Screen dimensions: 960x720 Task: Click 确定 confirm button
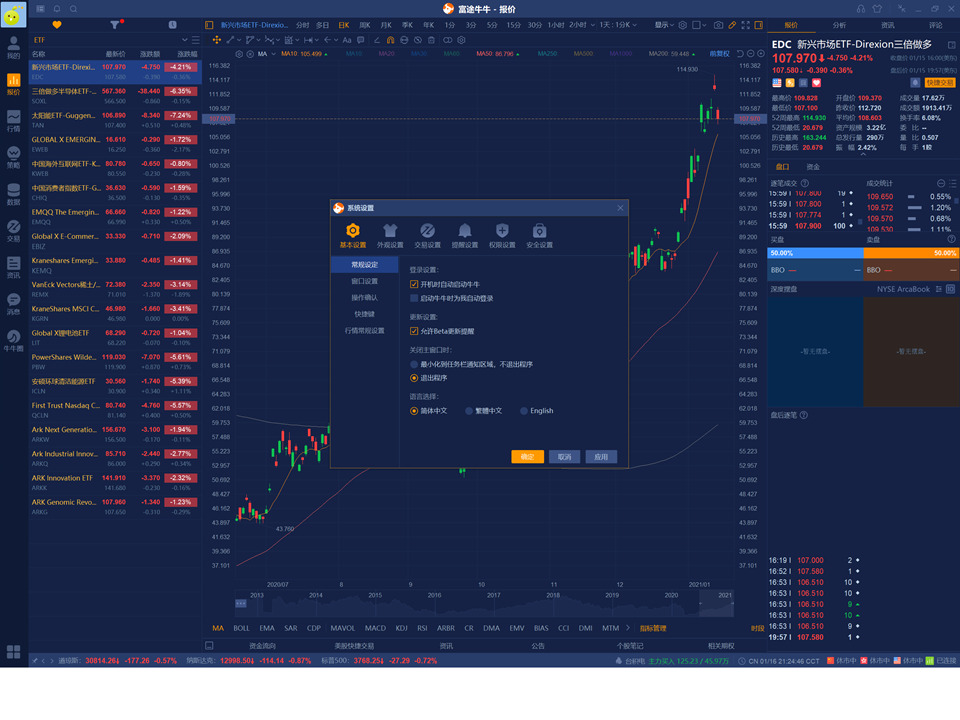(527, 457)
